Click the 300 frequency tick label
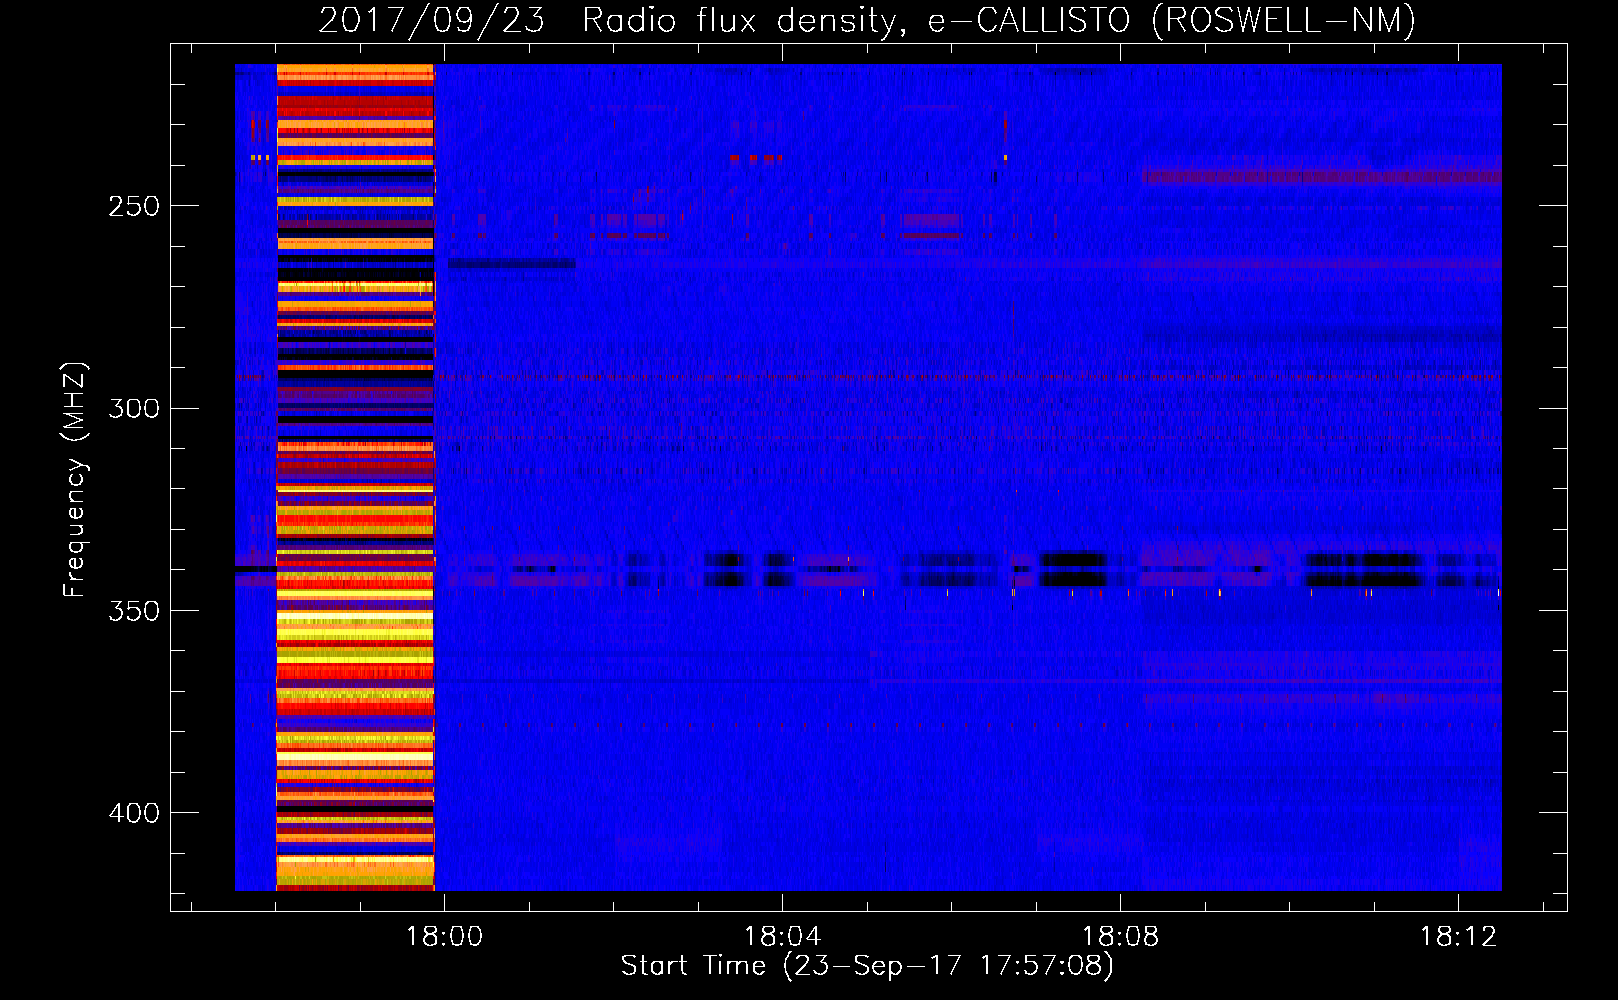The width and height of the screenshot is (1618, 1000). 134,408
